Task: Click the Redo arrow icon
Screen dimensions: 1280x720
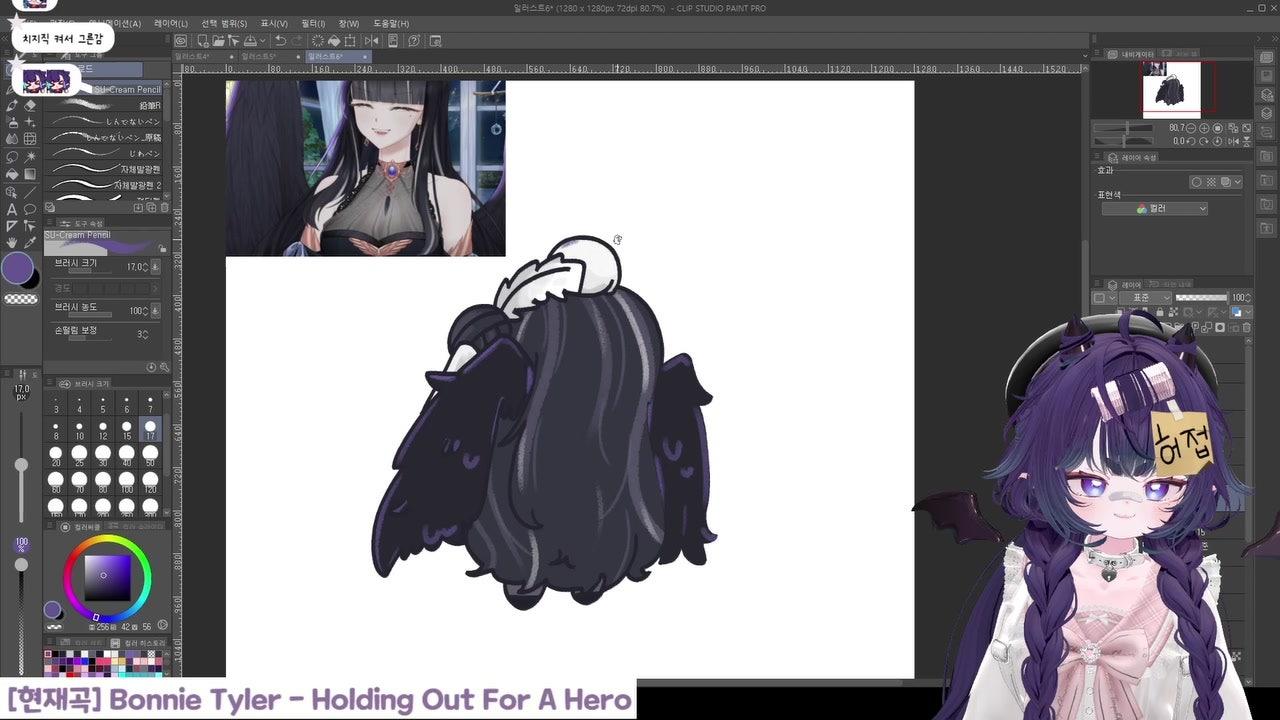Action: pyautogui.click(x=297, y=41)
